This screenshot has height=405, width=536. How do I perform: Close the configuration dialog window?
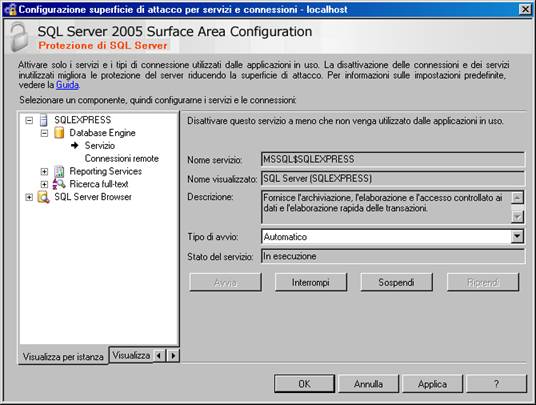(525, 9)
